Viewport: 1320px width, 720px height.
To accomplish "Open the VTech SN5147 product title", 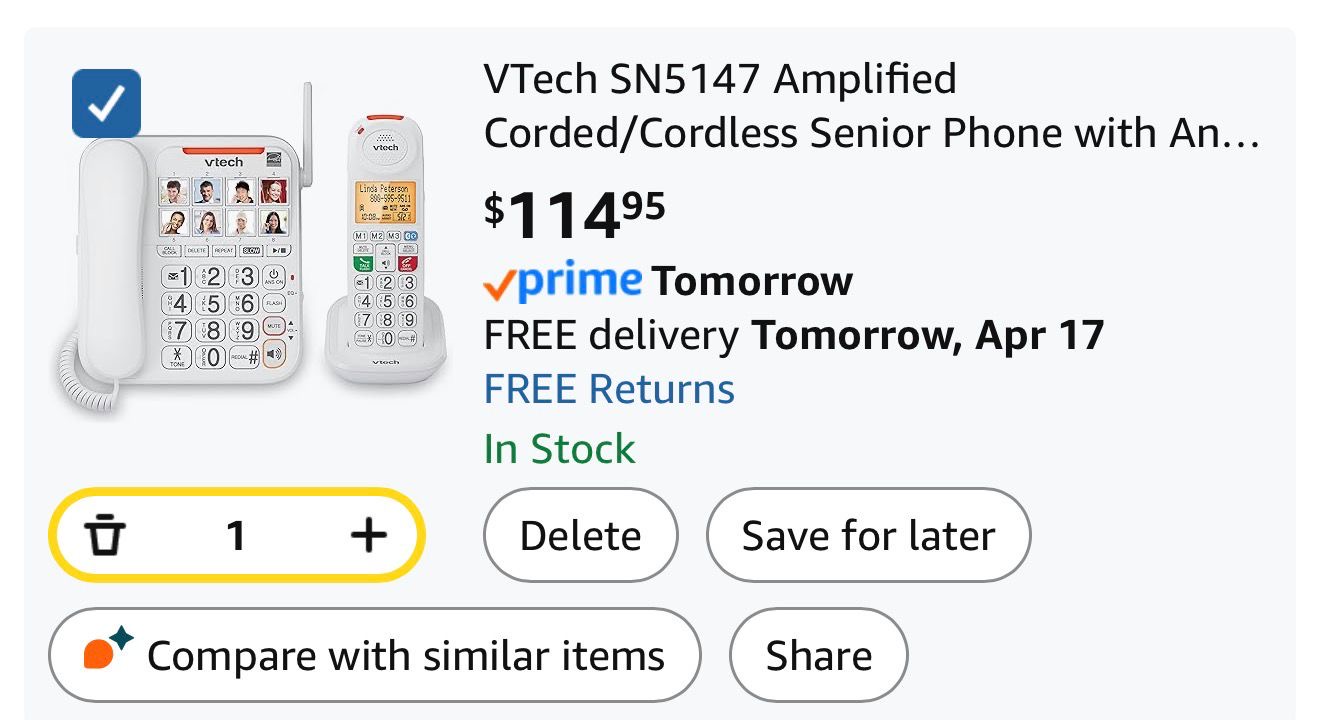I will [x=870, y=106].
